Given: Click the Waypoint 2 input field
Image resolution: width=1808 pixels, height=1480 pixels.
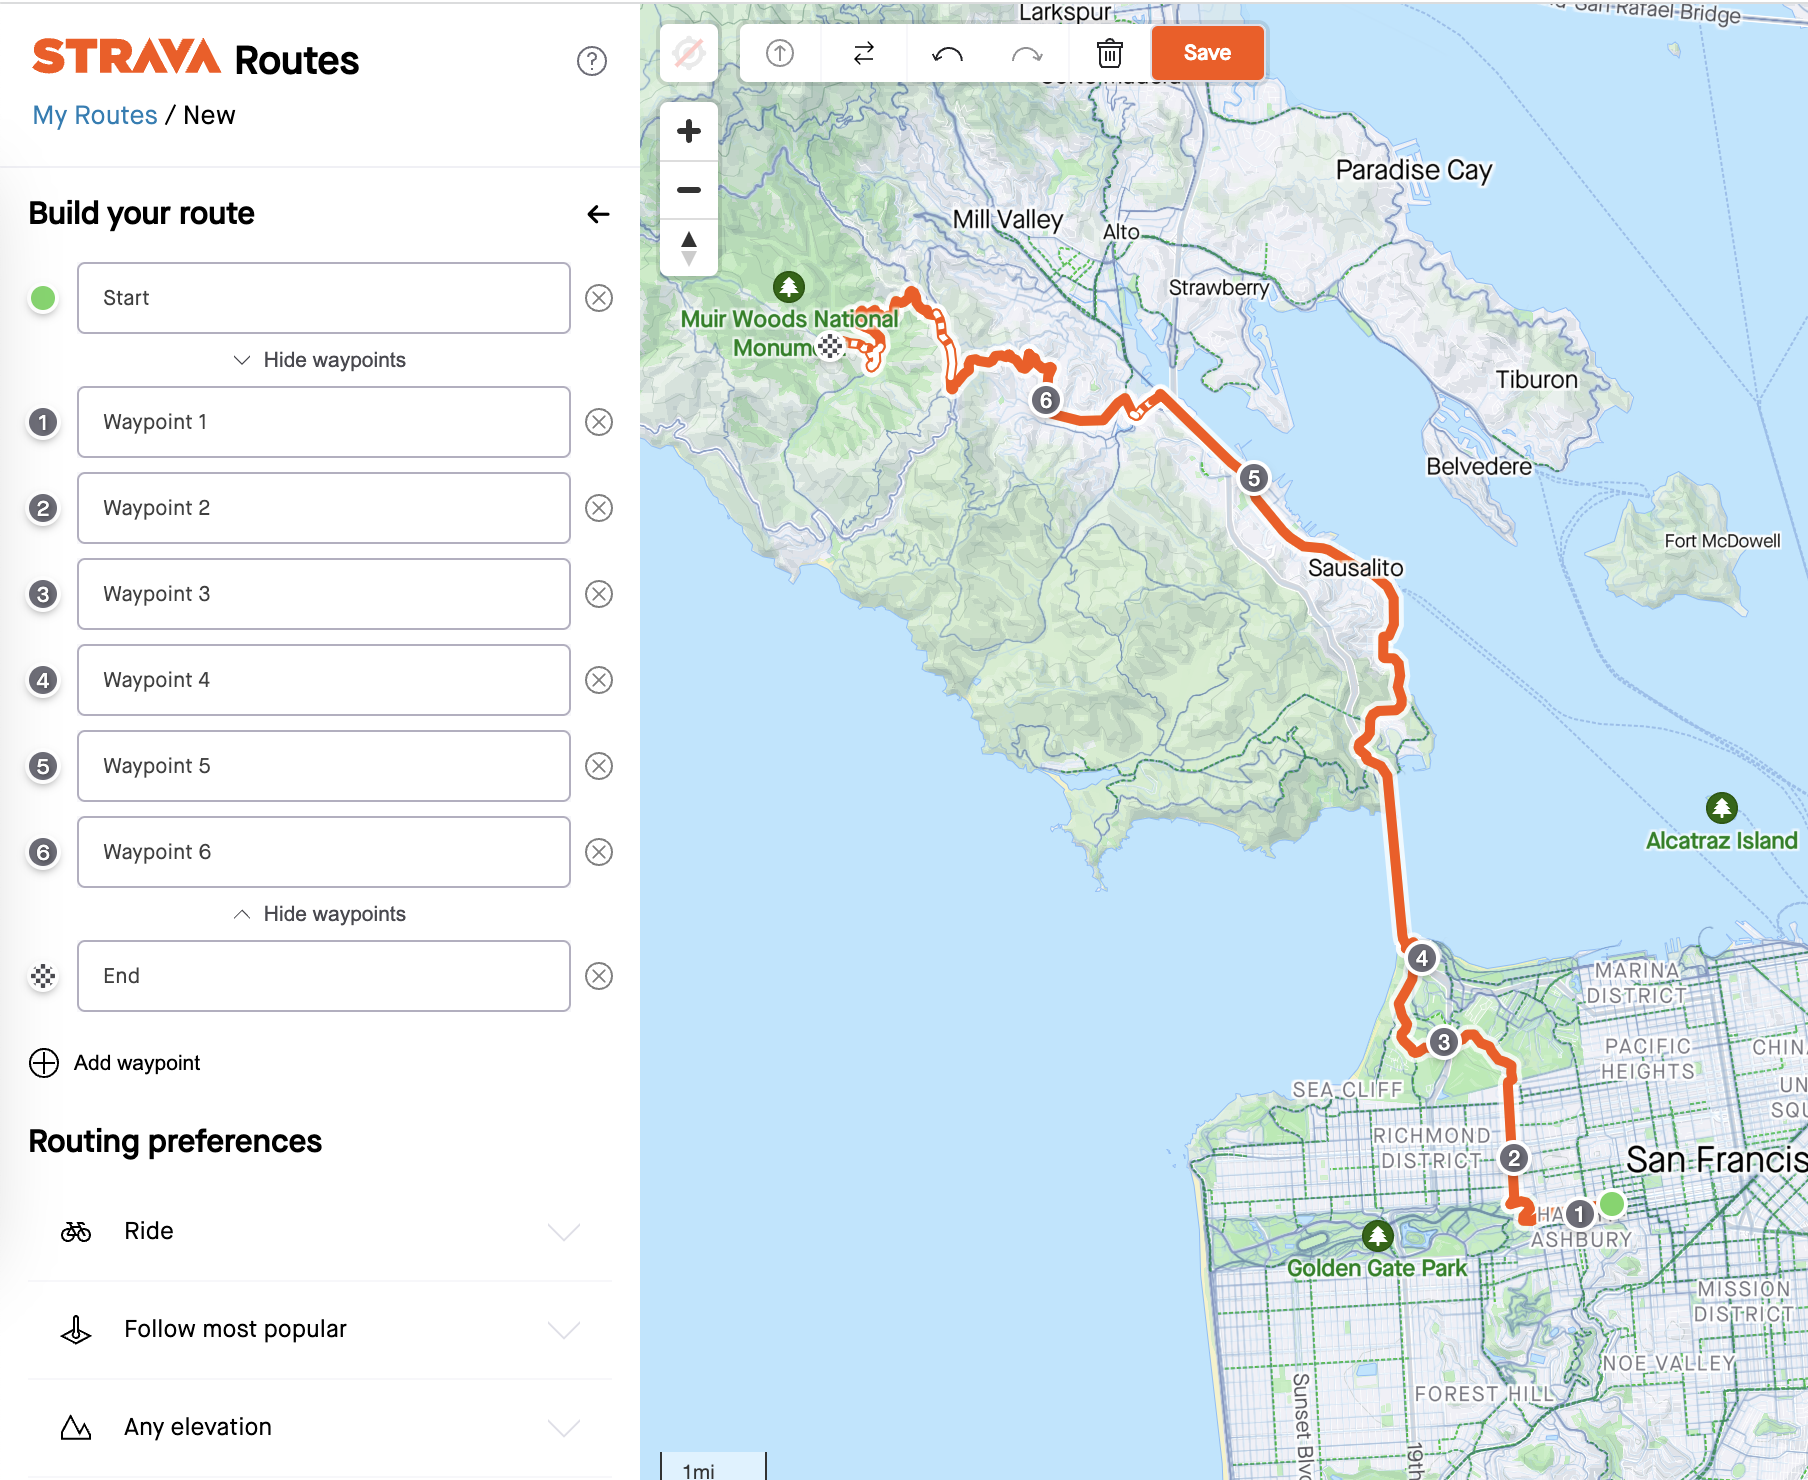Looking at the screenshot, I should (323, 508).
